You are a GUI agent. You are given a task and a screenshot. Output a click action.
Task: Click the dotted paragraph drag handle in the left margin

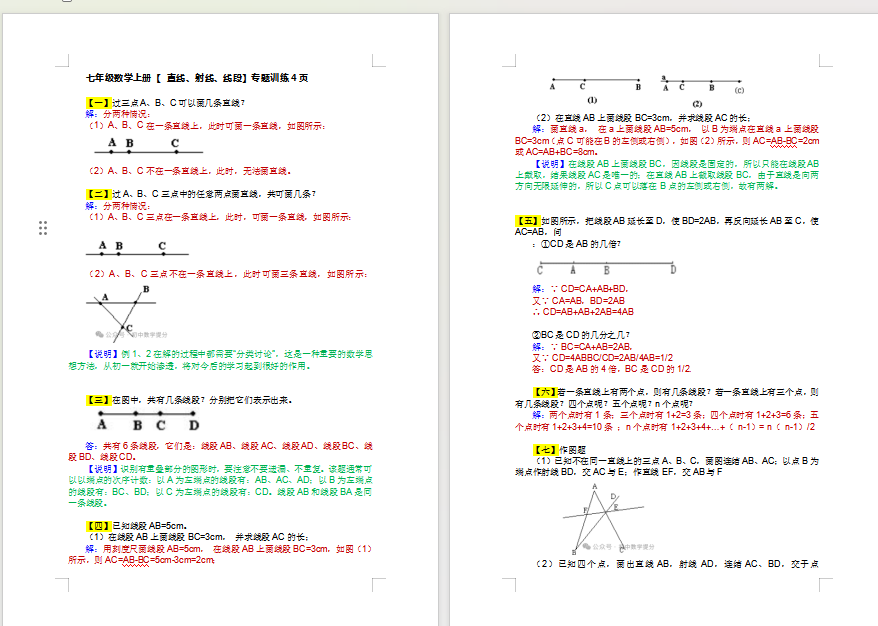(43, 228)
